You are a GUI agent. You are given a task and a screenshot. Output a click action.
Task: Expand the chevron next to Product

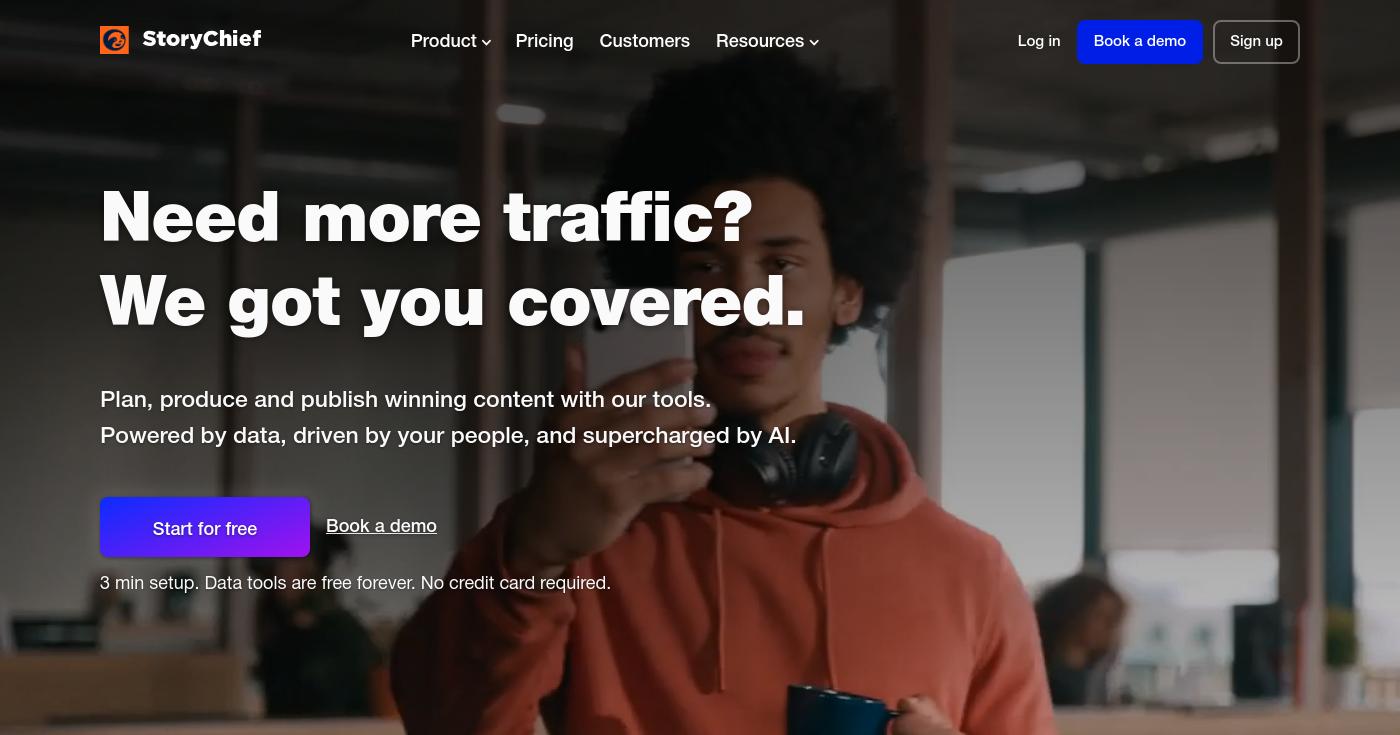point(486,42)
